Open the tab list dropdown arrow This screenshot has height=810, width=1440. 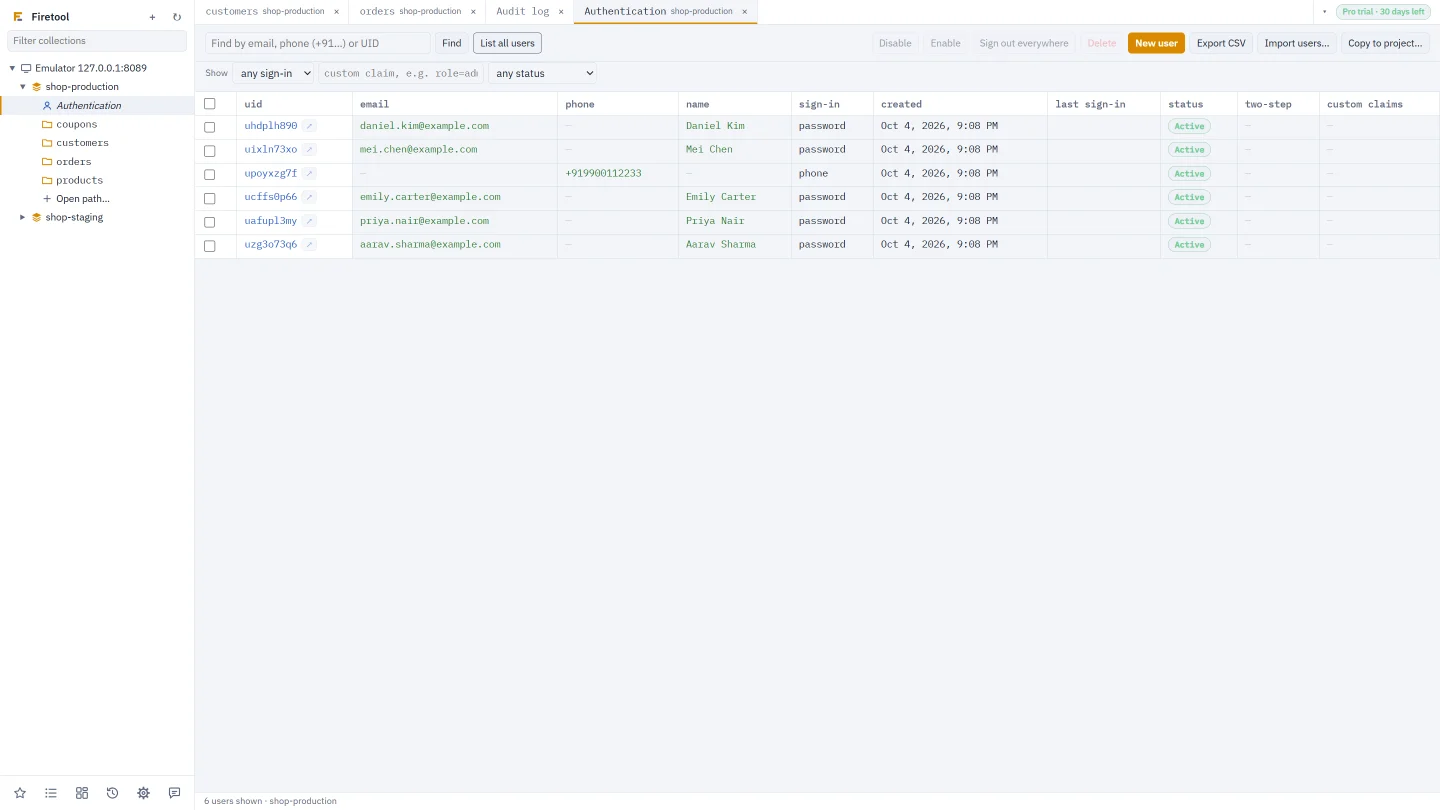1324,12
